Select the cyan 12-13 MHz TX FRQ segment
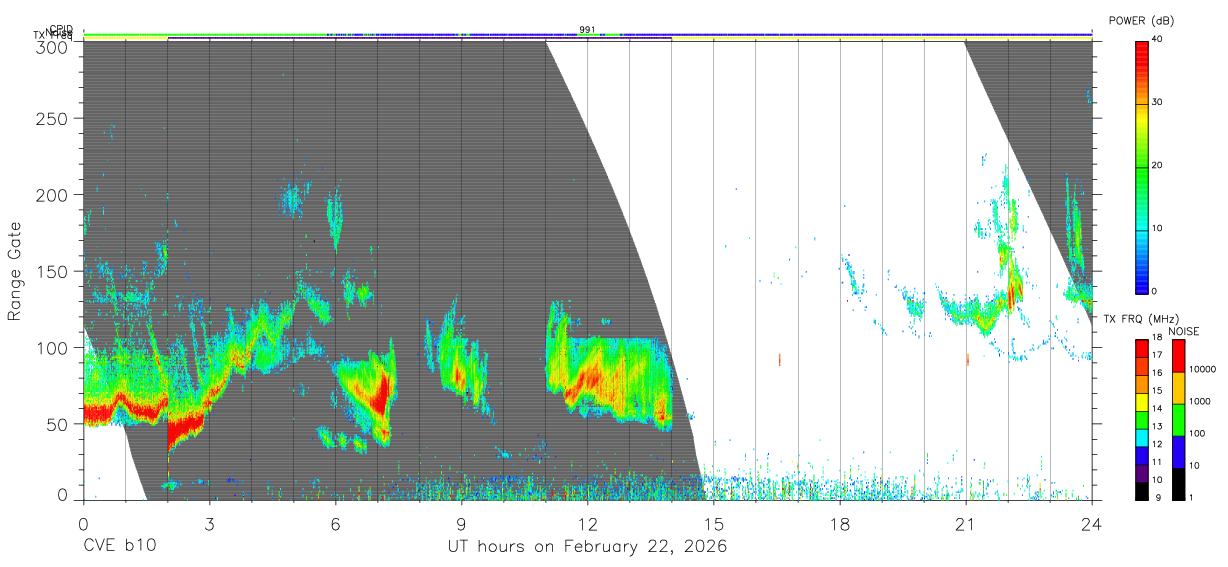This screenshot has height=567, width=1228. click(1142, 436)
